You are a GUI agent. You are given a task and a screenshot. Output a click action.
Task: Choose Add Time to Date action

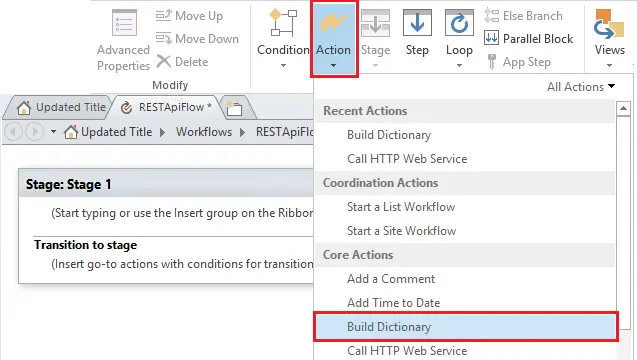465,303
